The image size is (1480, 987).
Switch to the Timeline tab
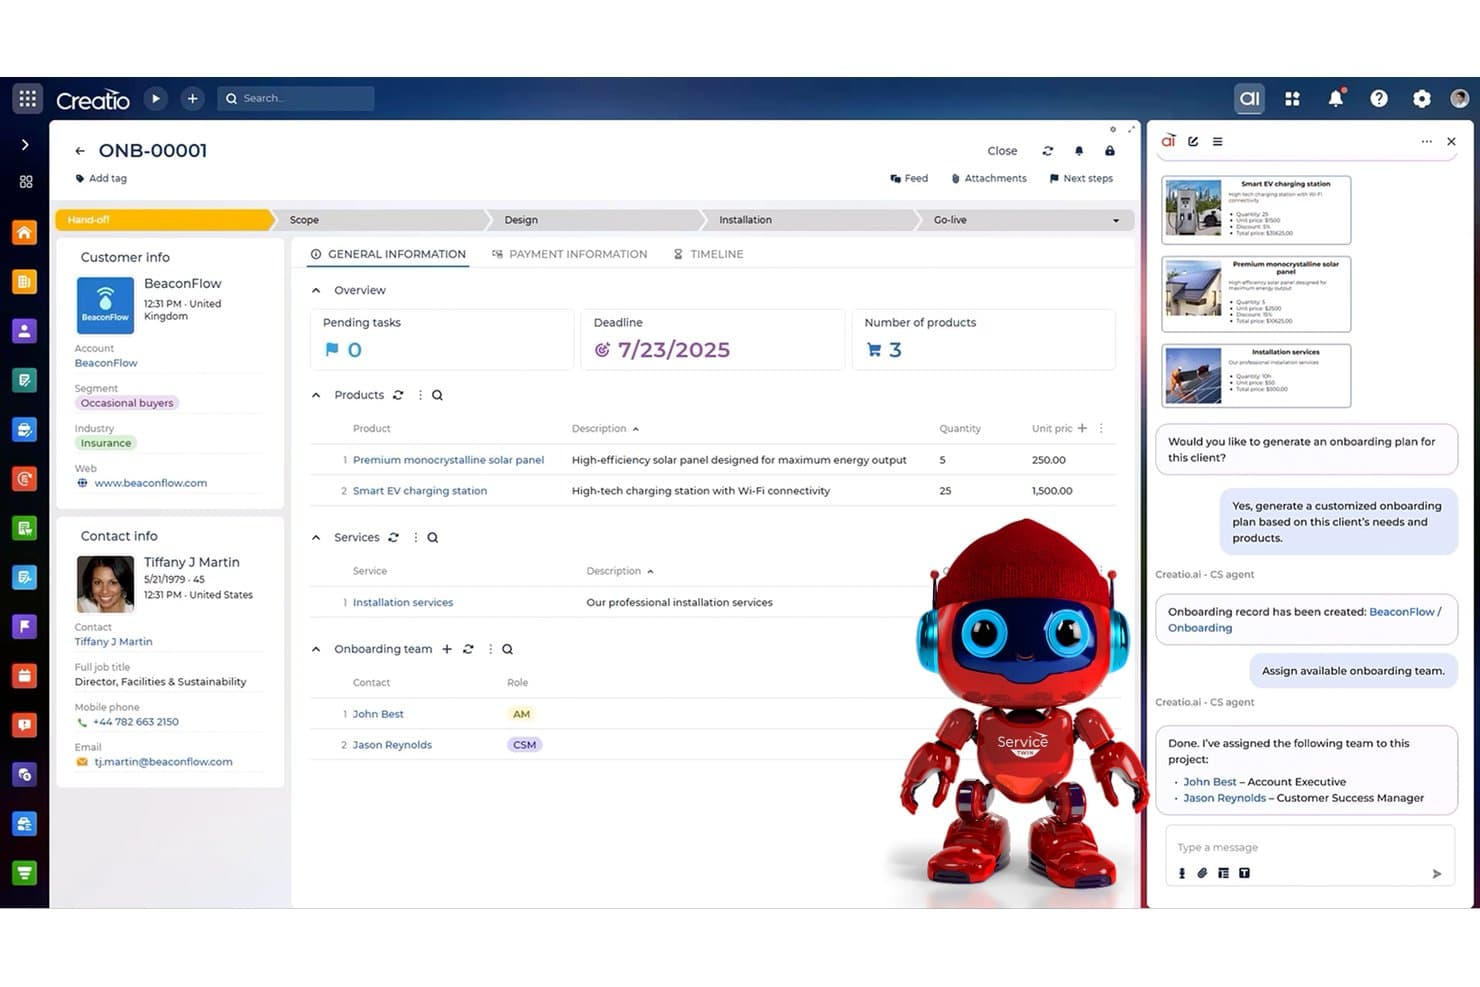(x=708, y=255)
